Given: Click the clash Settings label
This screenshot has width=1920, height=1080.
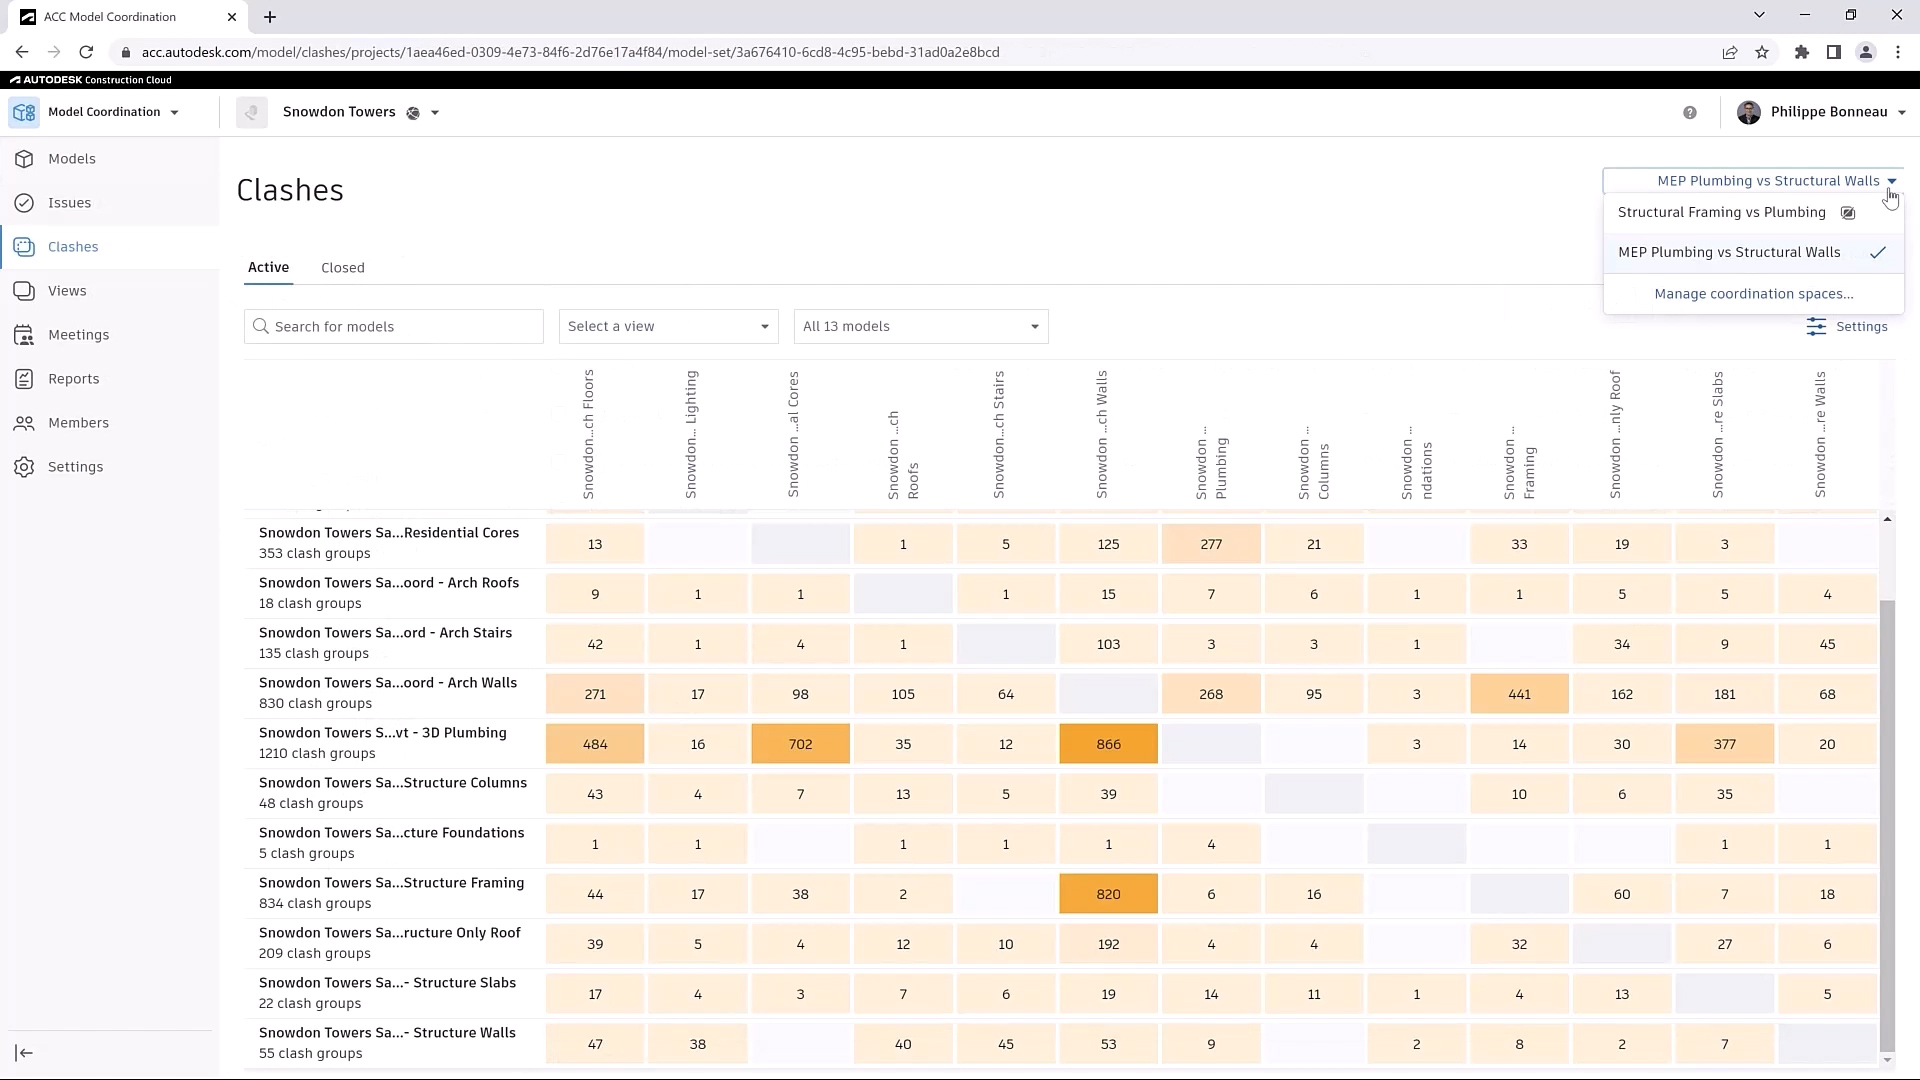Looking at the screenshot, I should point(1861,327).
